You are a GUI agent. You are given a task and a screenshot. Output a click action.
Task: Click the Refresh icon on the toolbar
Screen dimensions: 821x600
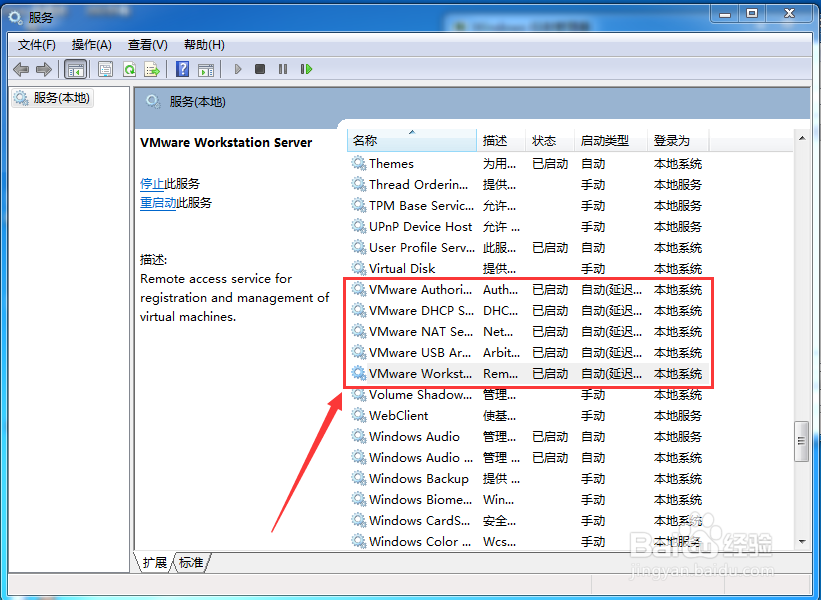tap(129, 69)
